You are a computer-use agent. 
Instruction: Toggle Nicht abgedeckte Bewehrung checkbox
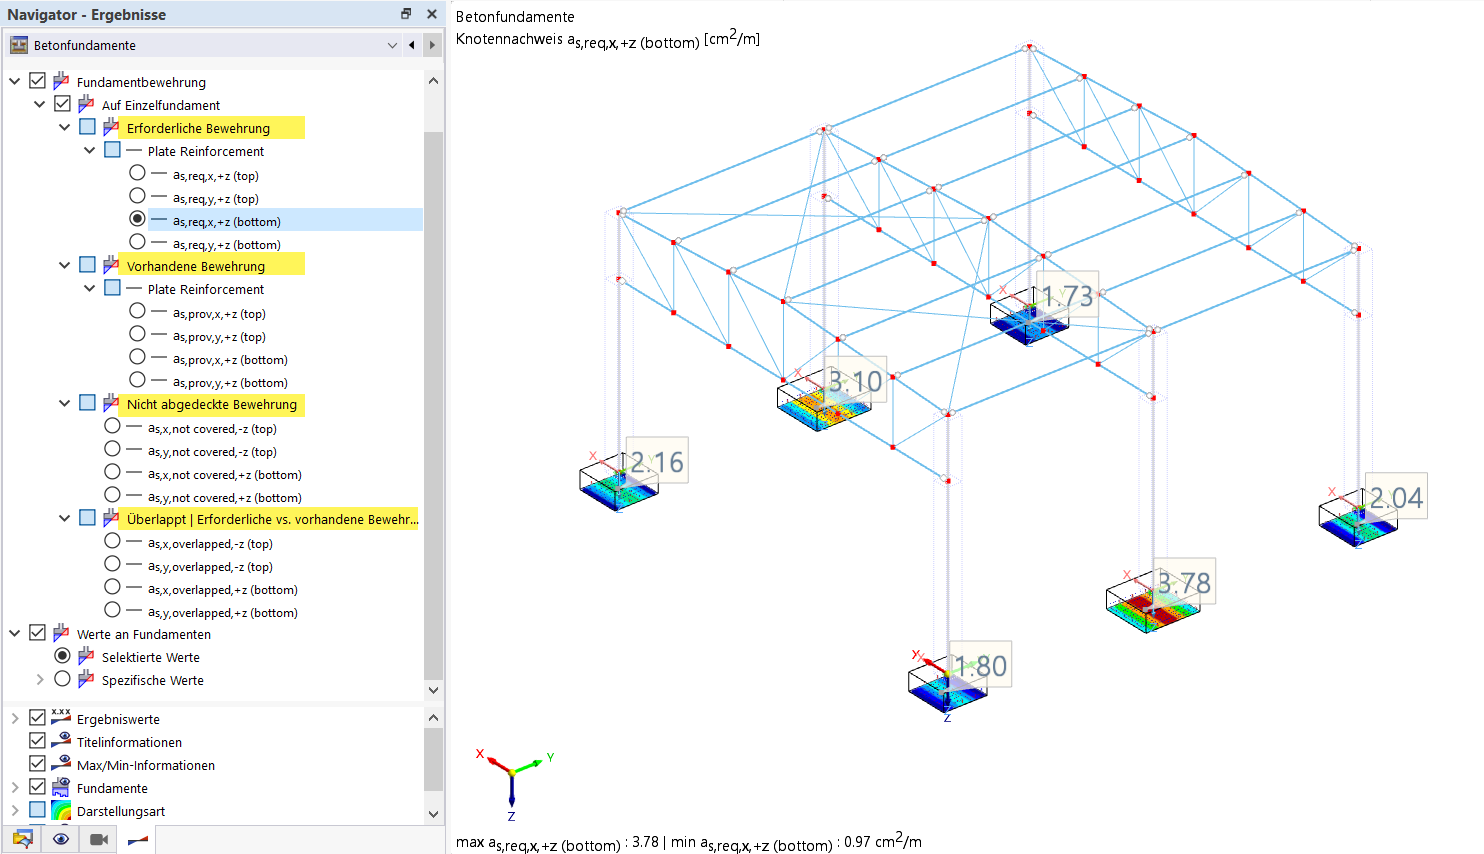(x=88, y=403)
